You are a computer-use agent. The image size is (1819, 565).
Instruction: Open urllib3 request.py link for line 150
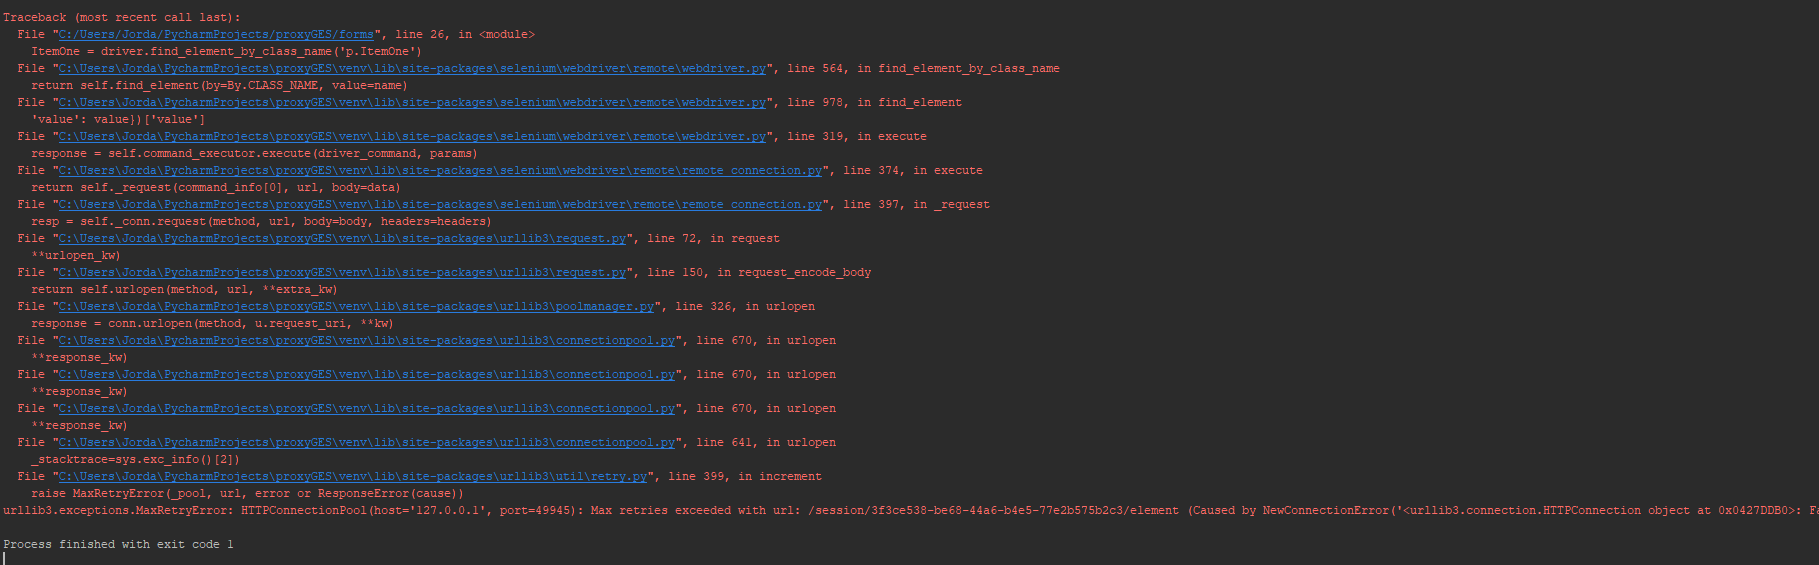tap(341, 272)
